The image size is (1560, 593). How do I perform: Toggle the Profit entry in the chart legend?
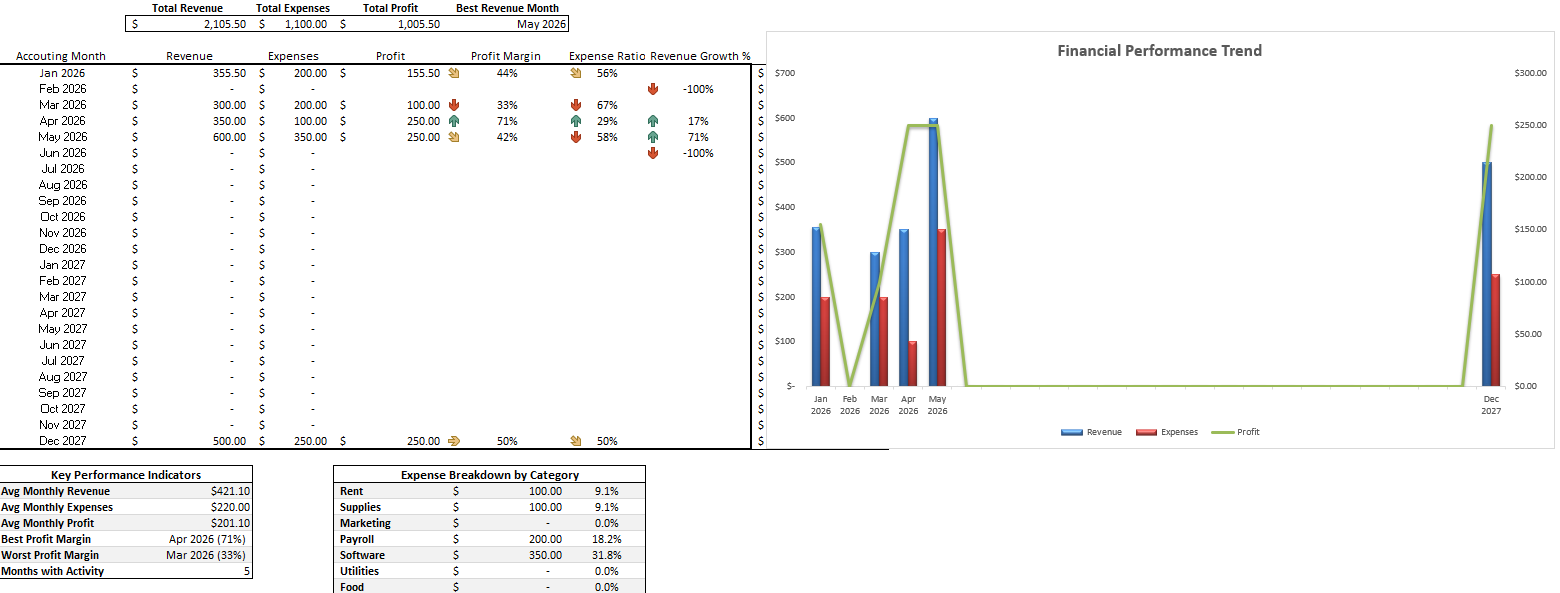tap(1246, 432)
